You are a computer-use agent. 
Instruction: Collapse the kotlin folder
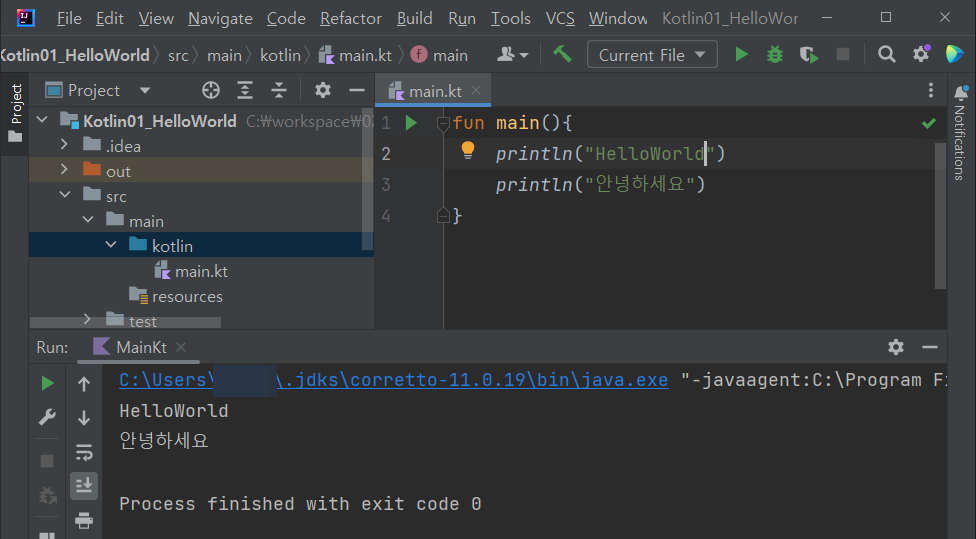111,245
